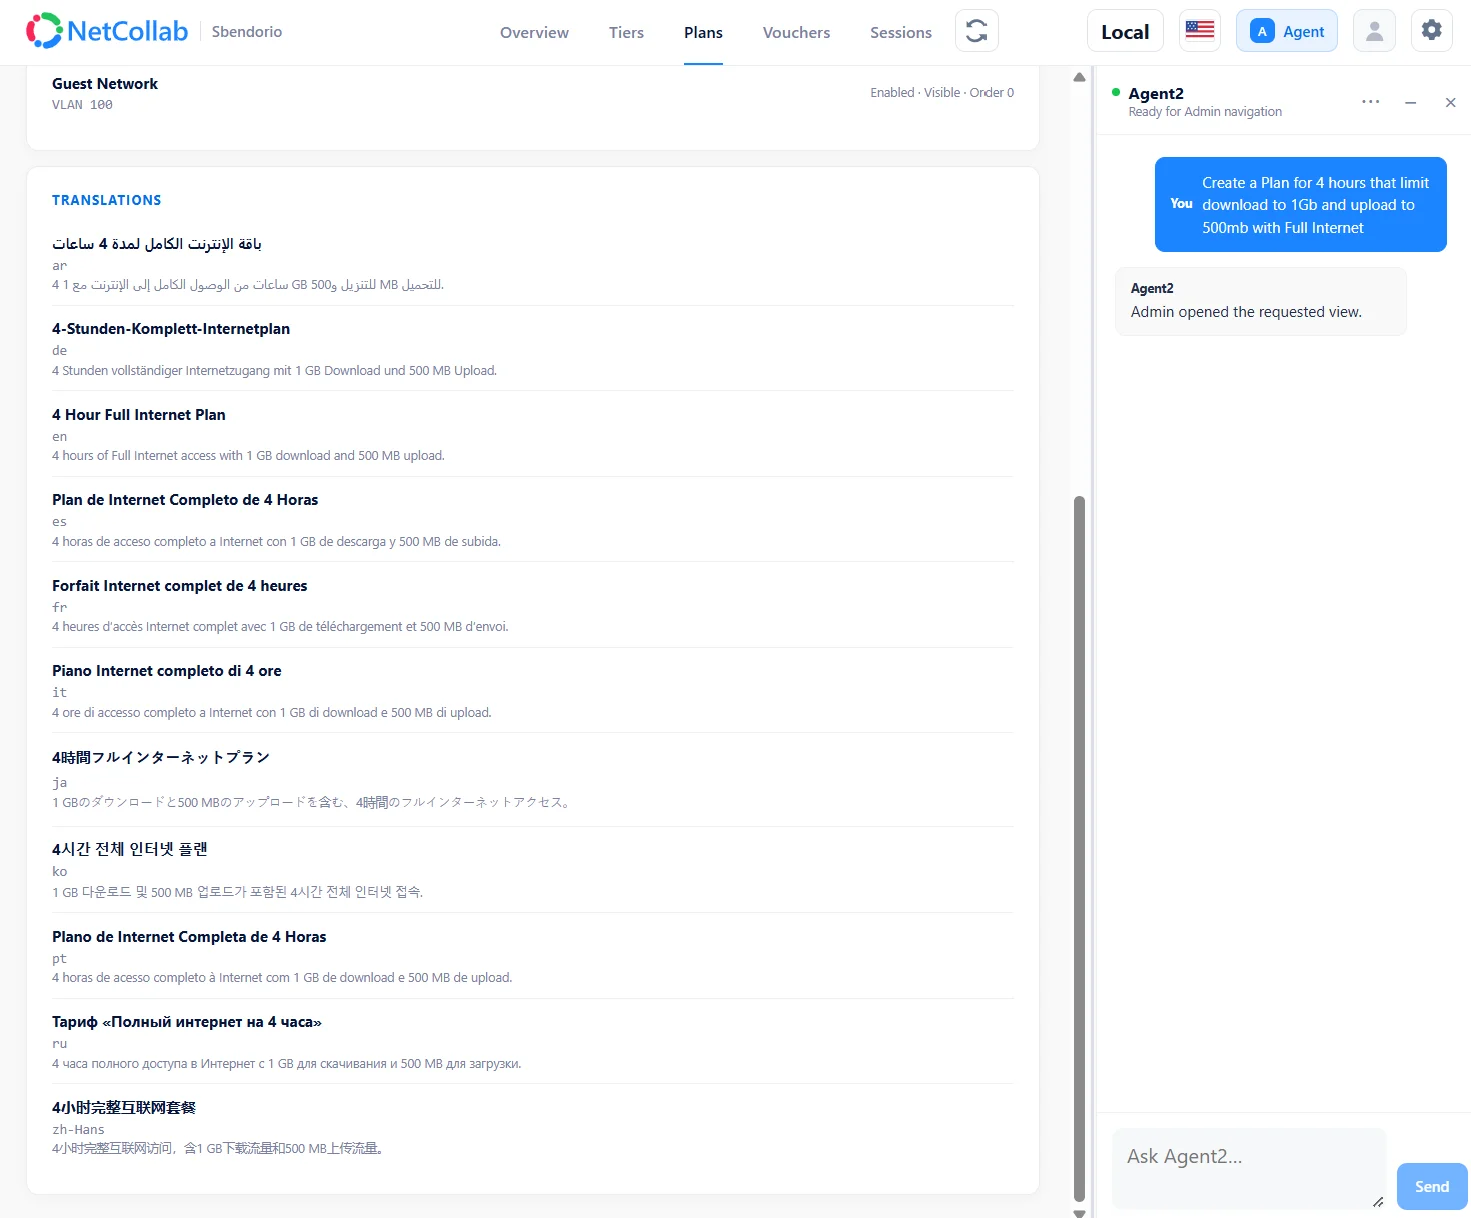Viewport: 1471px width, 1218px height.
Task: Toggle the Agent button
Action: [1287, 31]
